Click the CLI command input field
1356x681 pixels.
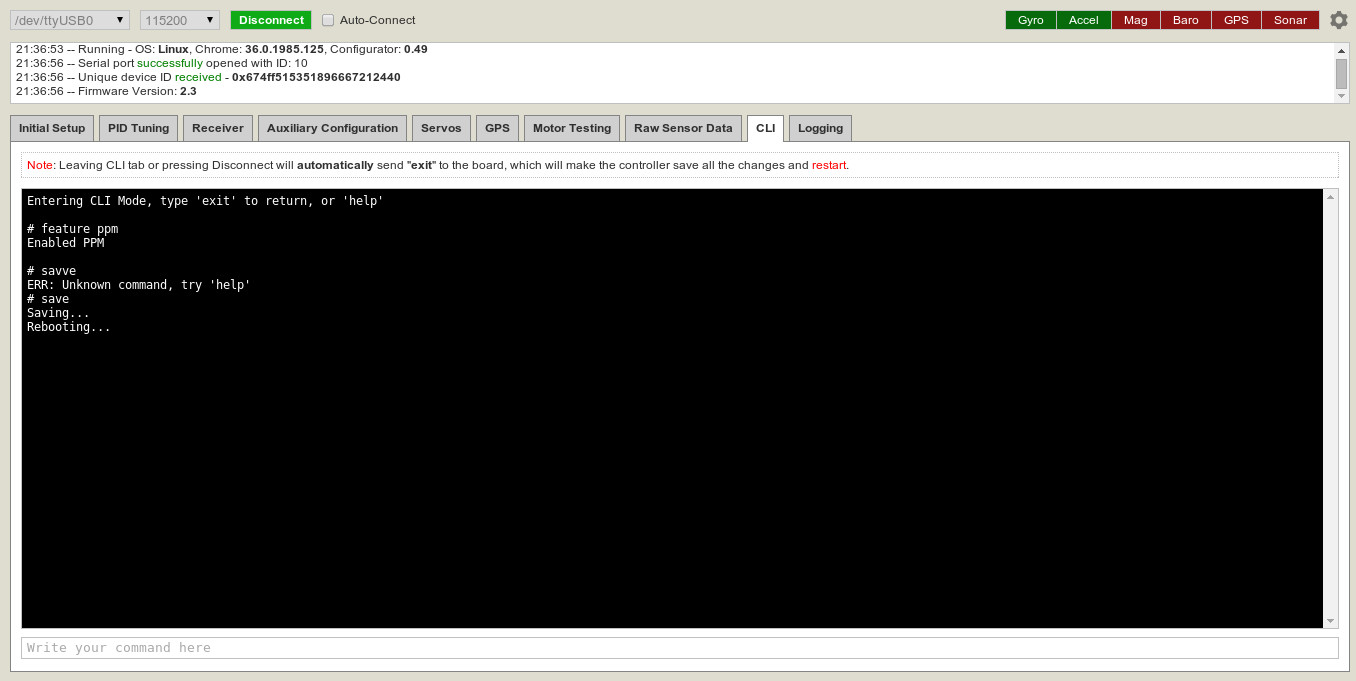click(680, 648)
